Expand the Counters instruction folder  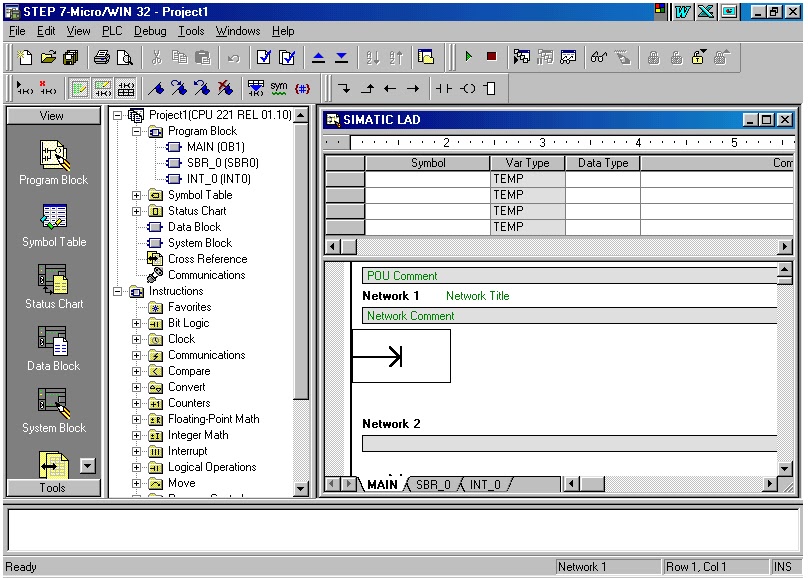[x=137, y=403]
